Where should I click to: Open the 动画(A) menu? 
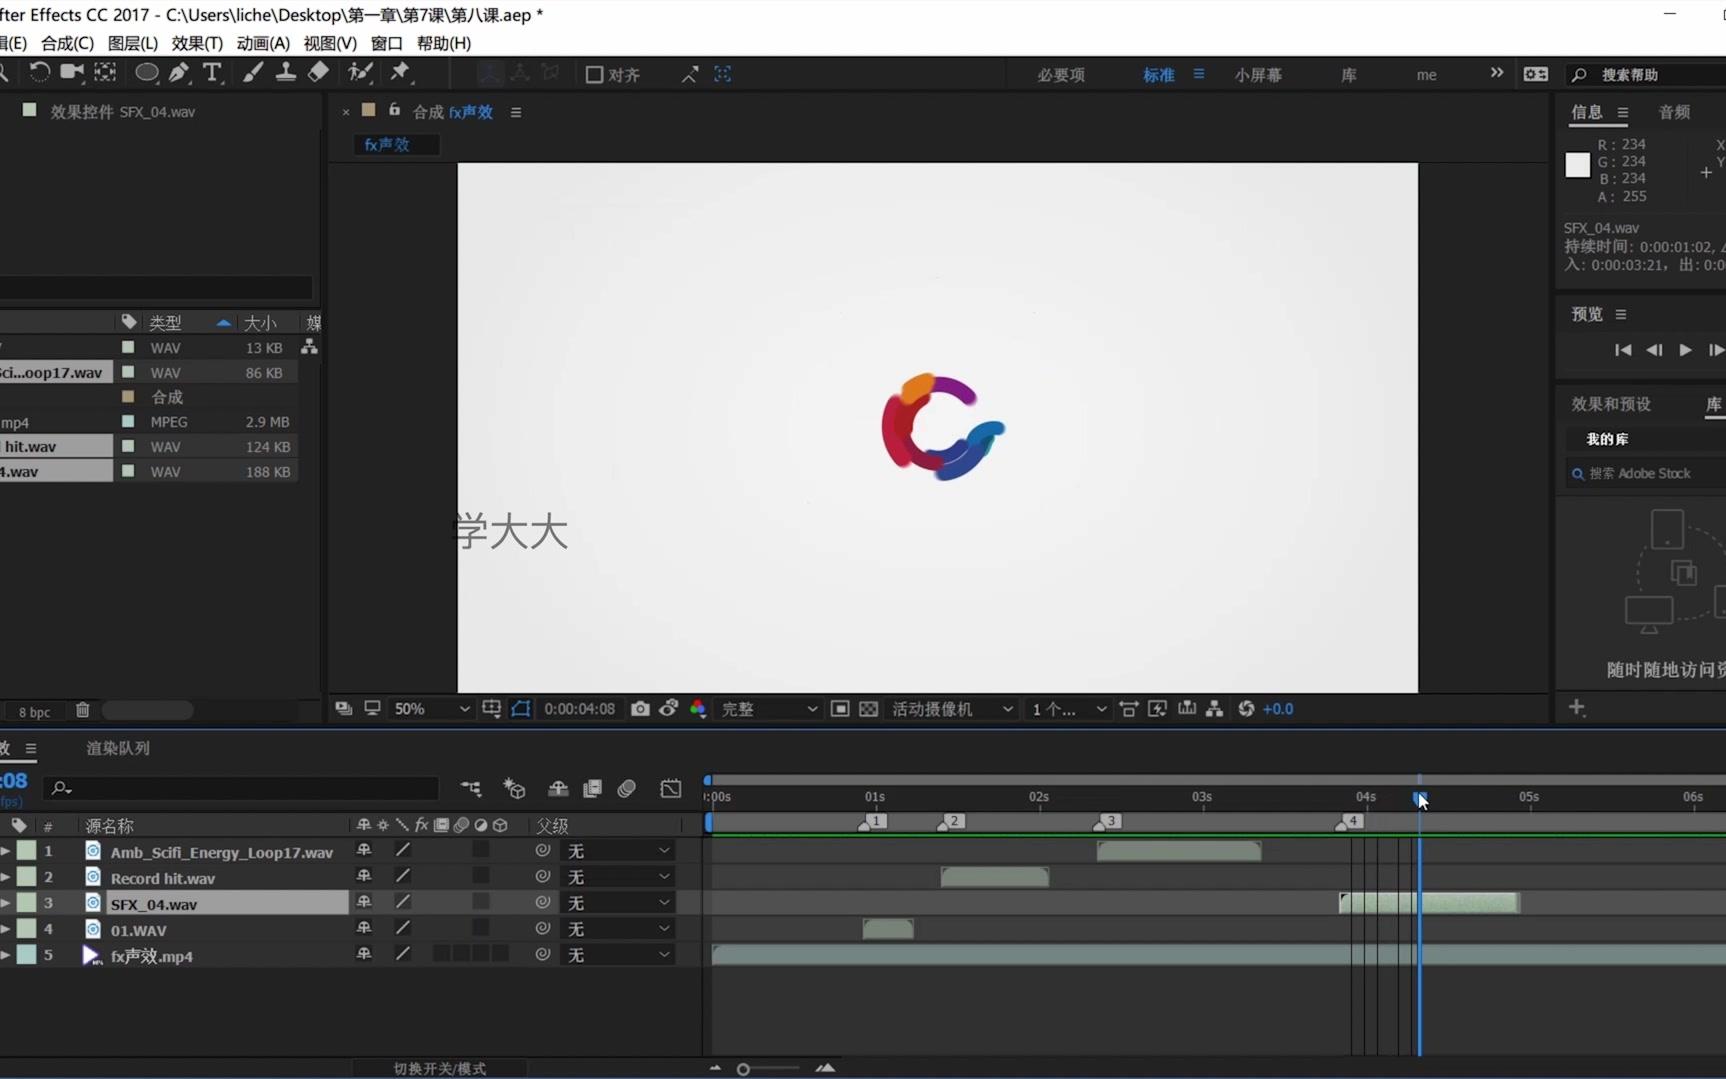[x=263, y=43]
